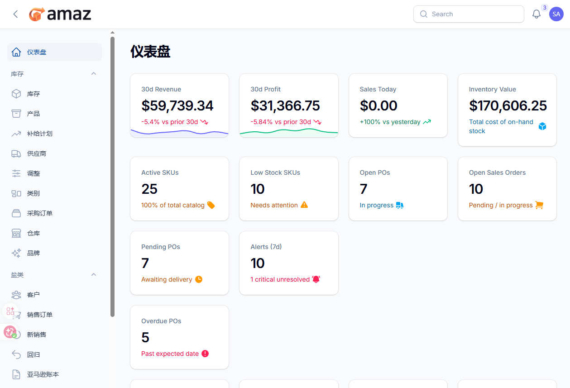Click the notification badge showing 3

click(544, 8)
